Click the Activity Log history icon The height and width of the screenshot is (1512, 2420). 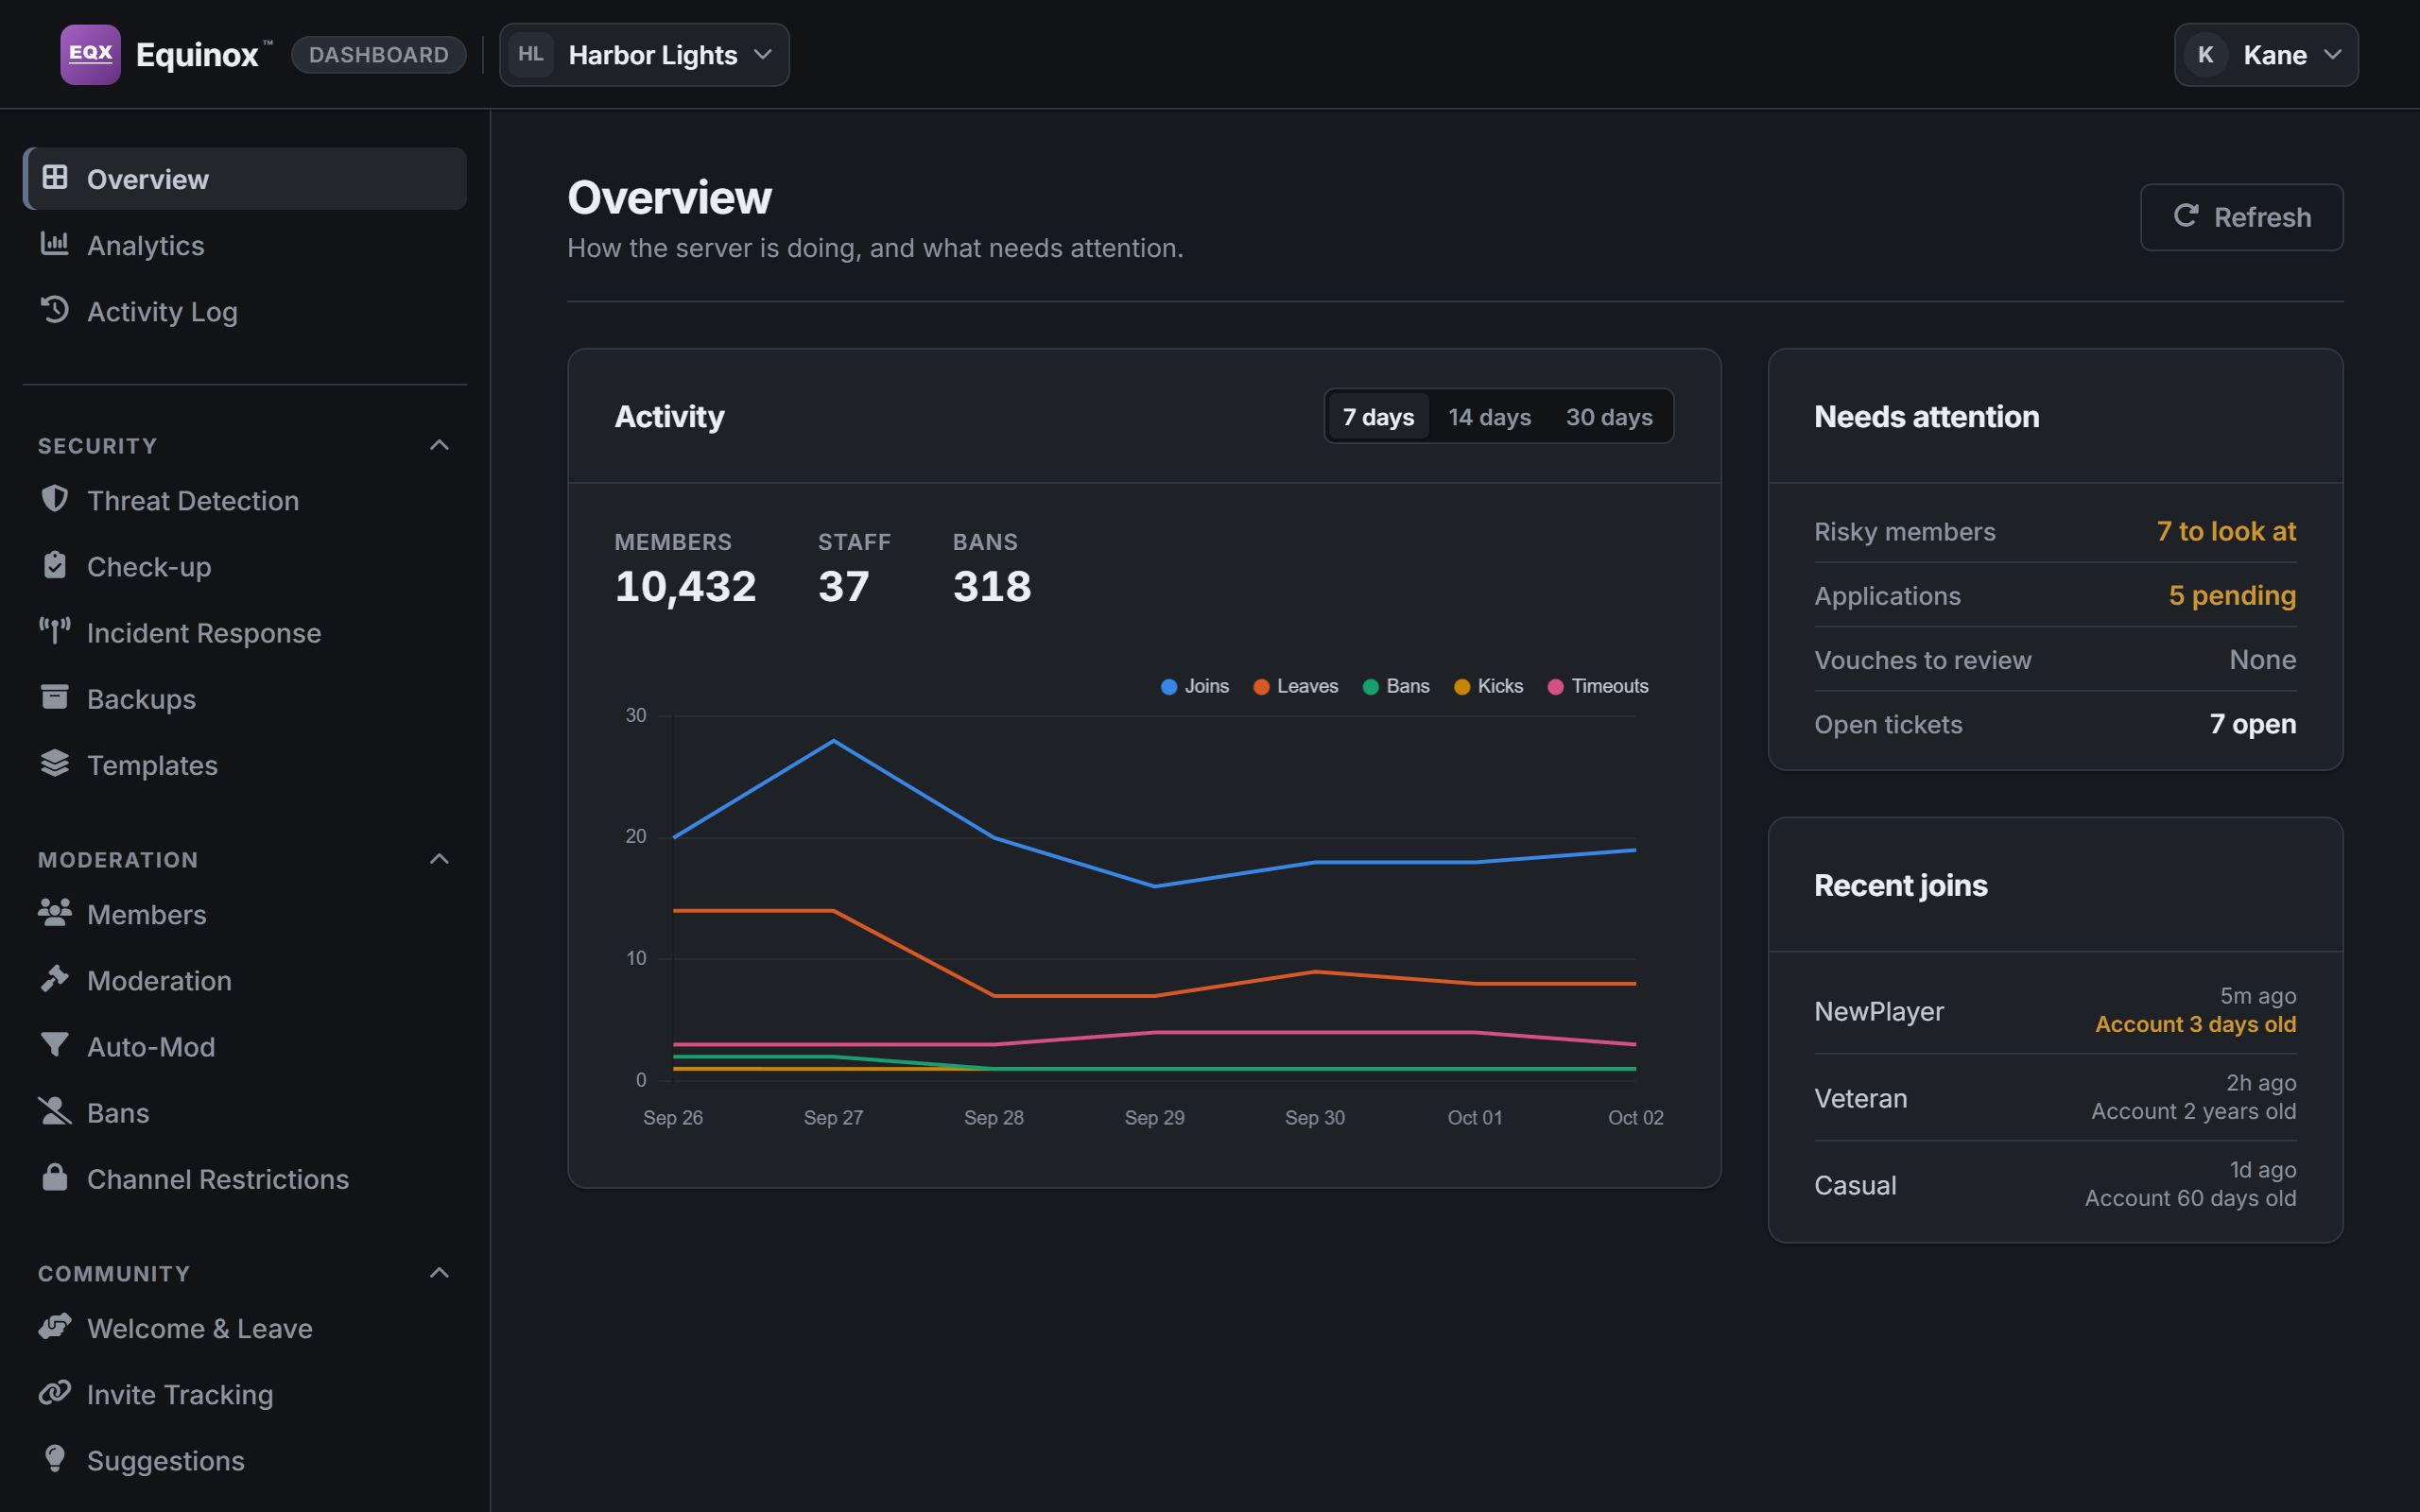click(55, 310)
